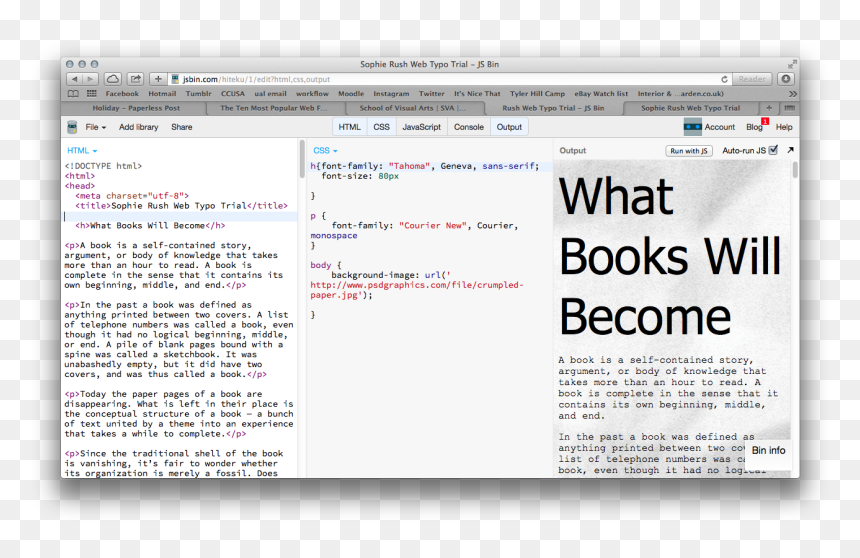Toggle the HTML panel button
Screen dimensions: 860x558
349,127
